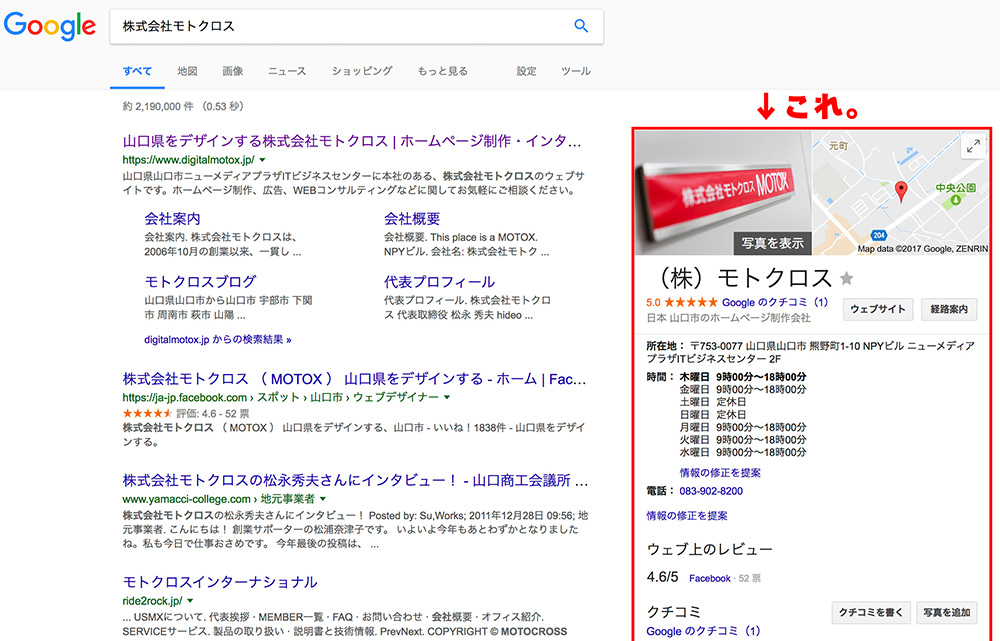This screenshot has height=641, width=1000.
Task: Open dropdown arrow beside yamacci-college.com URL
Action: tap(323, 499)
